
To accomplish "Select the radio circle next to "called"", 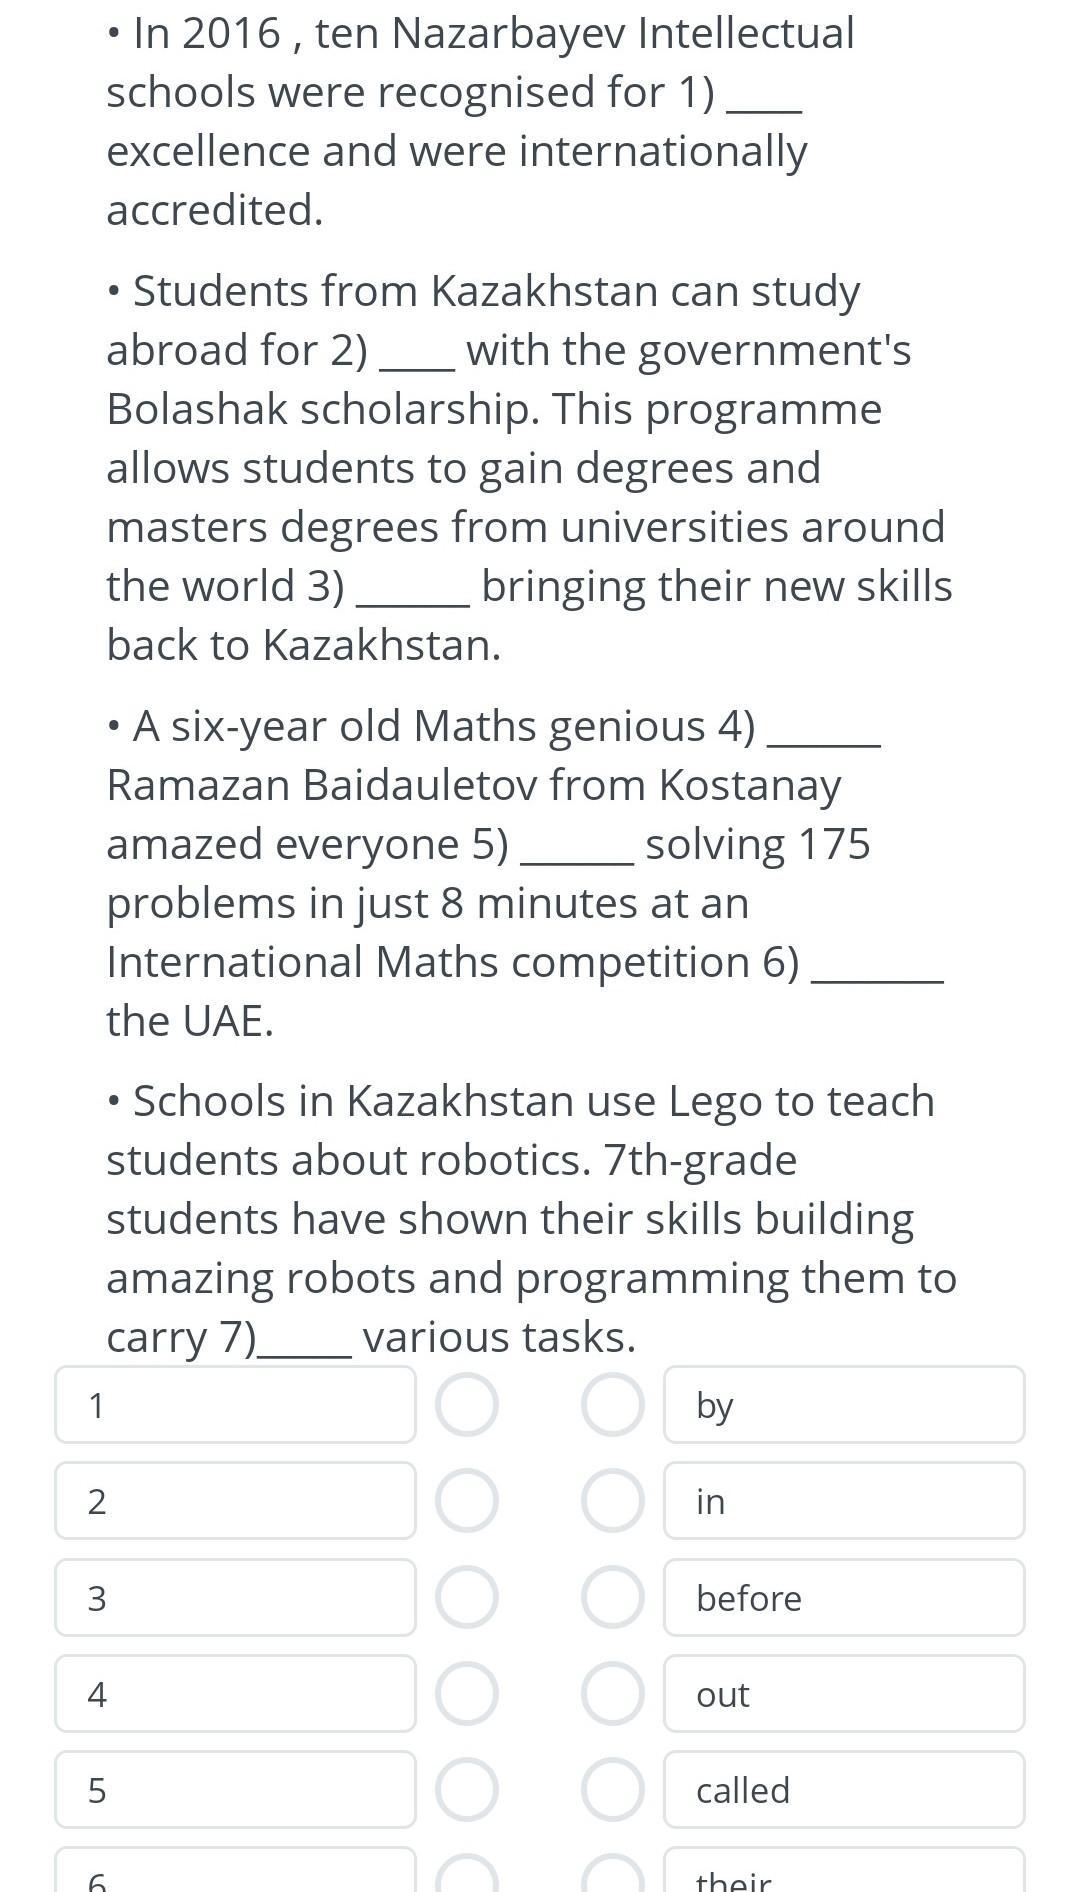I will (x=613, y=1790).
